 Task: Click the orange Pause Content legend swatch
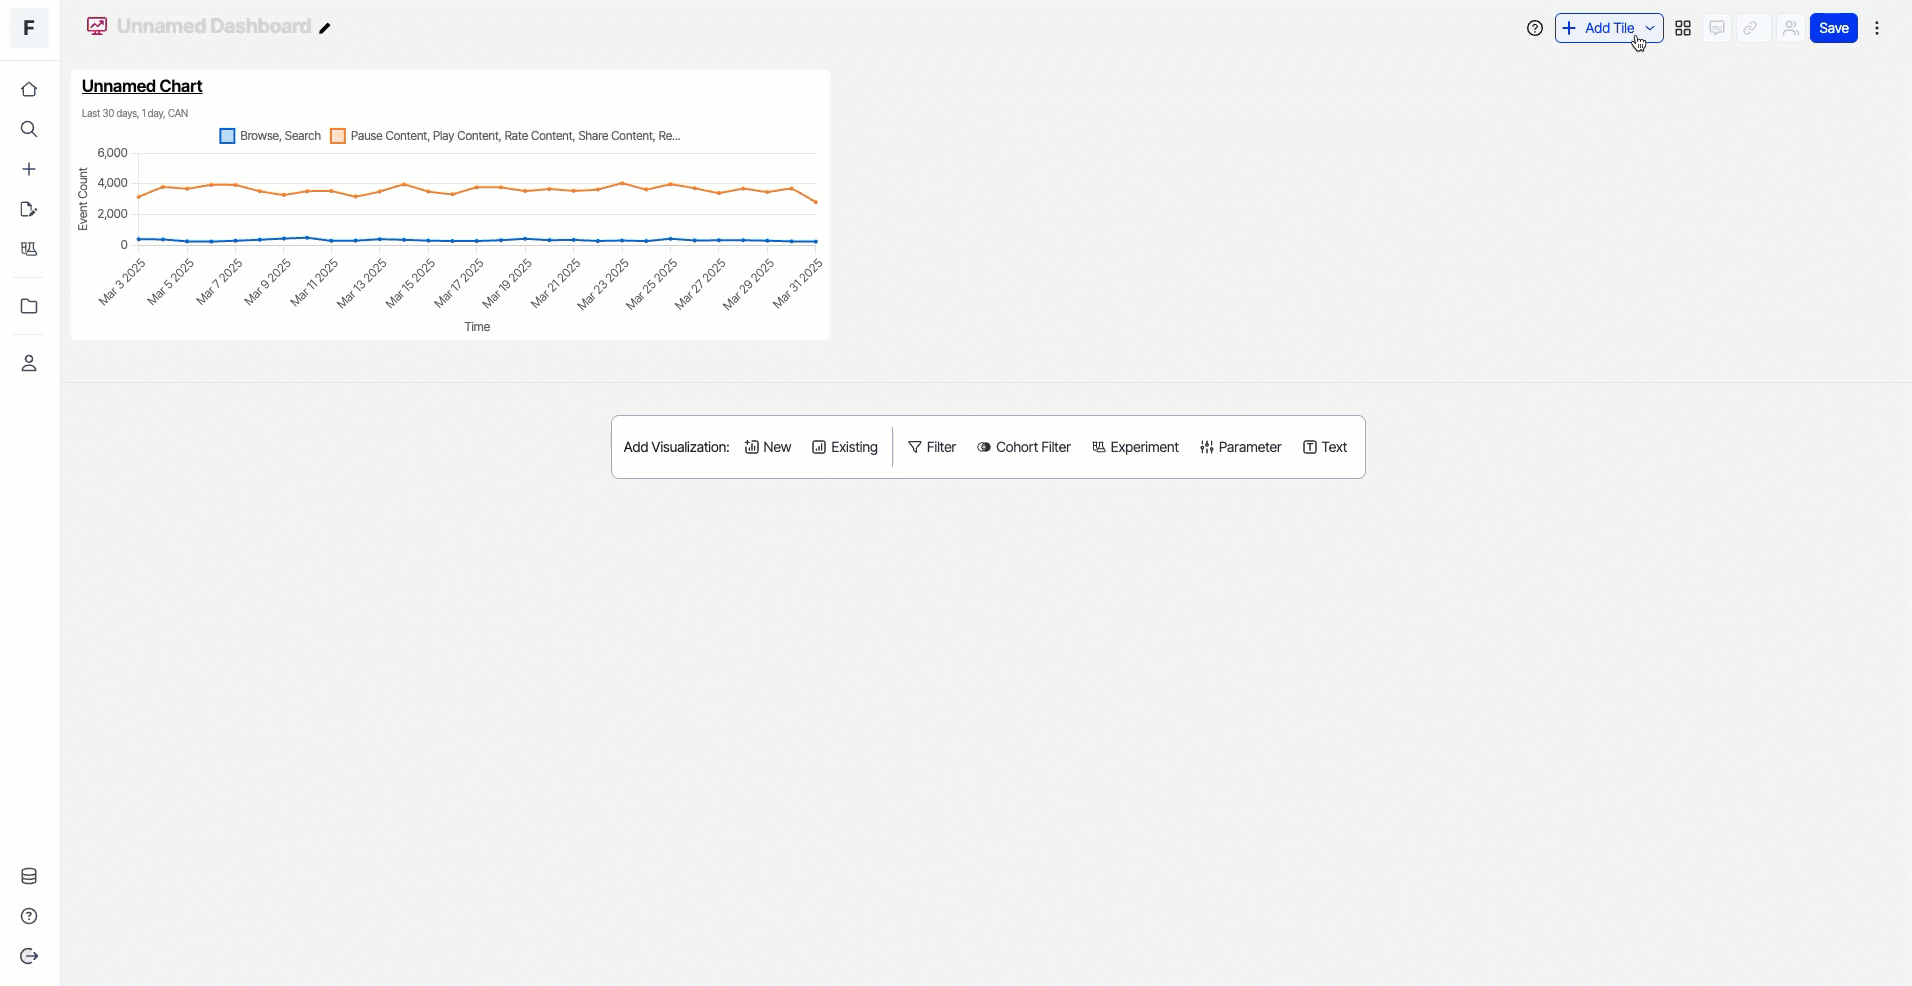338,136
